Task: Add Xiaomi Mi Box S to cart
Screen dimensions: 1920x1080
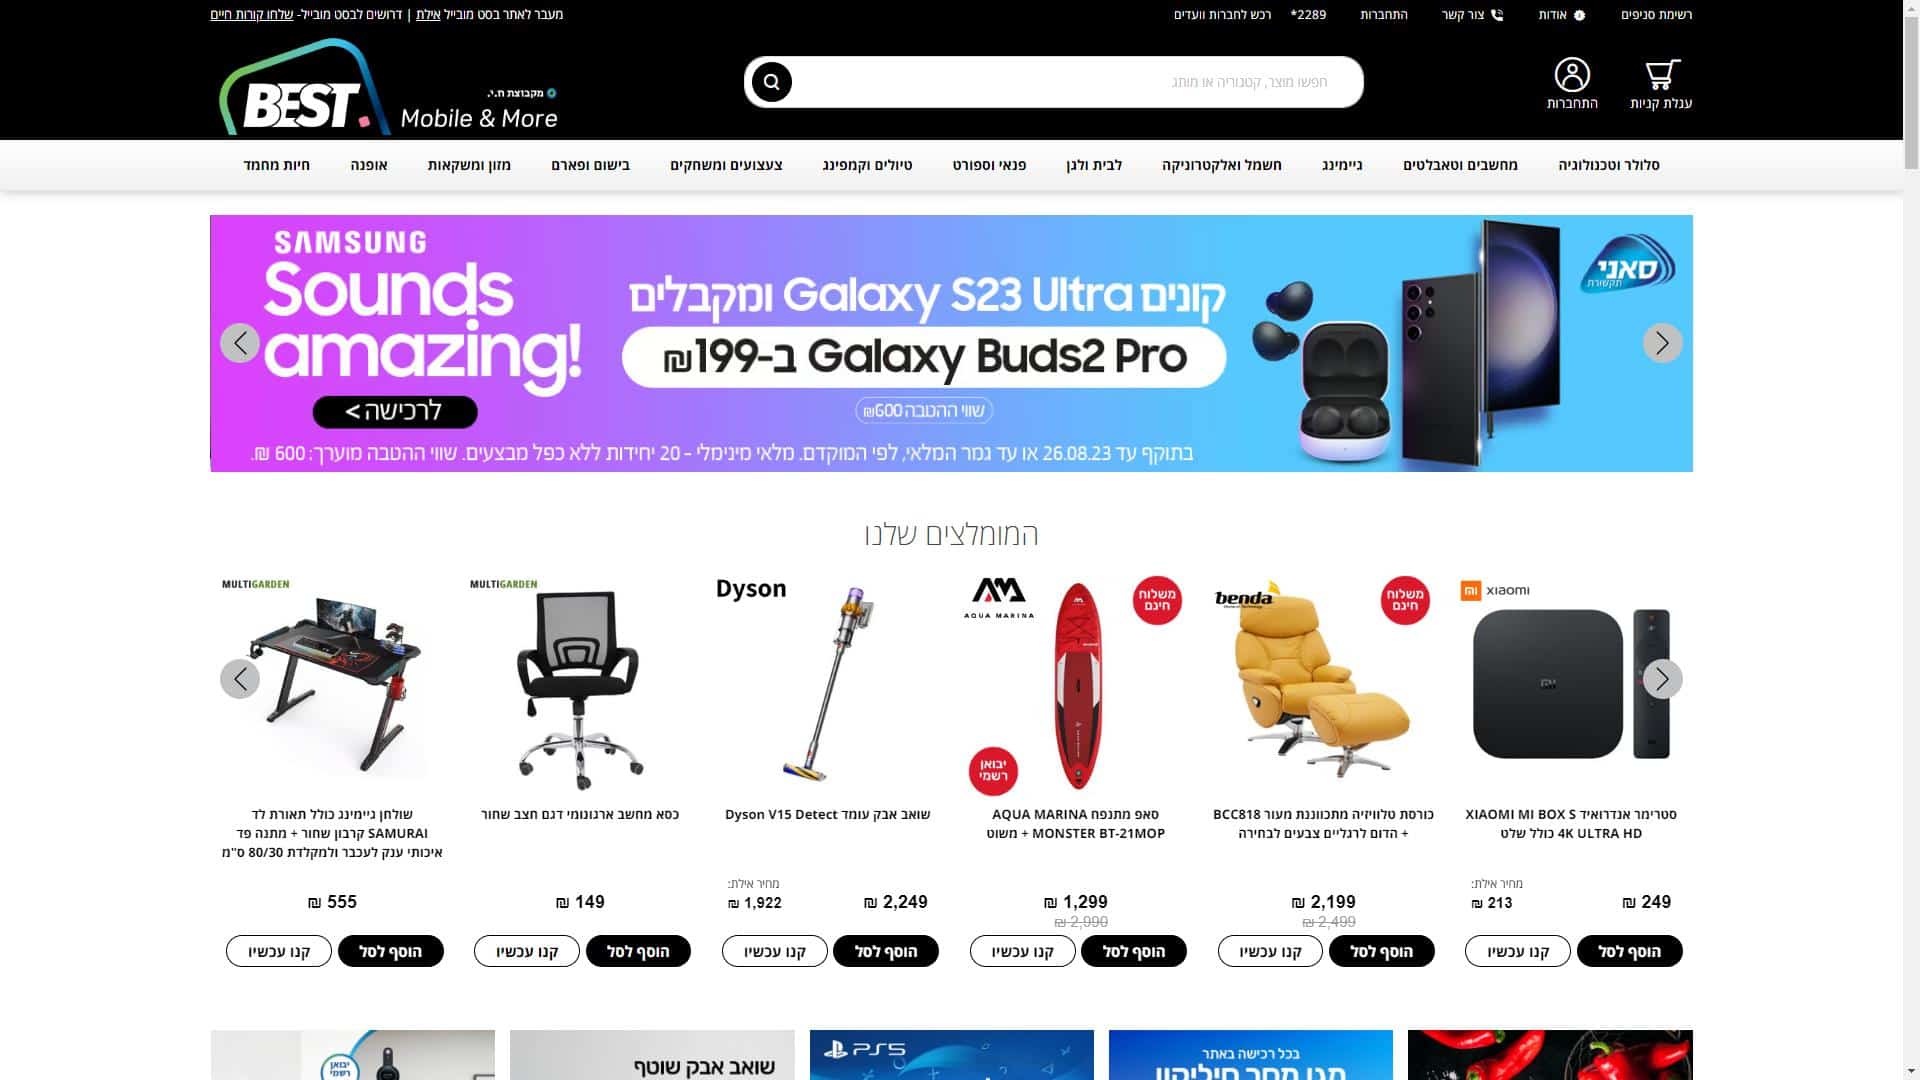Action: (1629, 951)
